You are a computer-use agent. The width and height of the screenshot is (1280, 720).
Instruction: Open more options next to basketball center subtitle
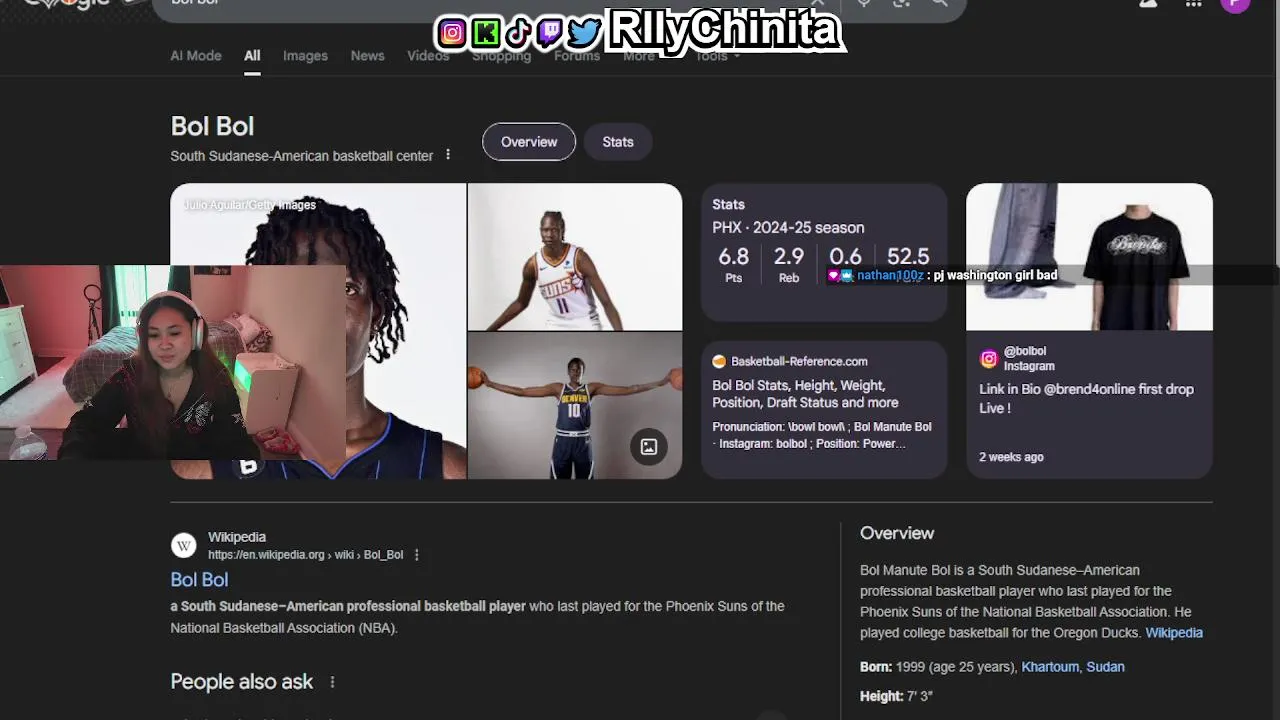tap(448, 155)
